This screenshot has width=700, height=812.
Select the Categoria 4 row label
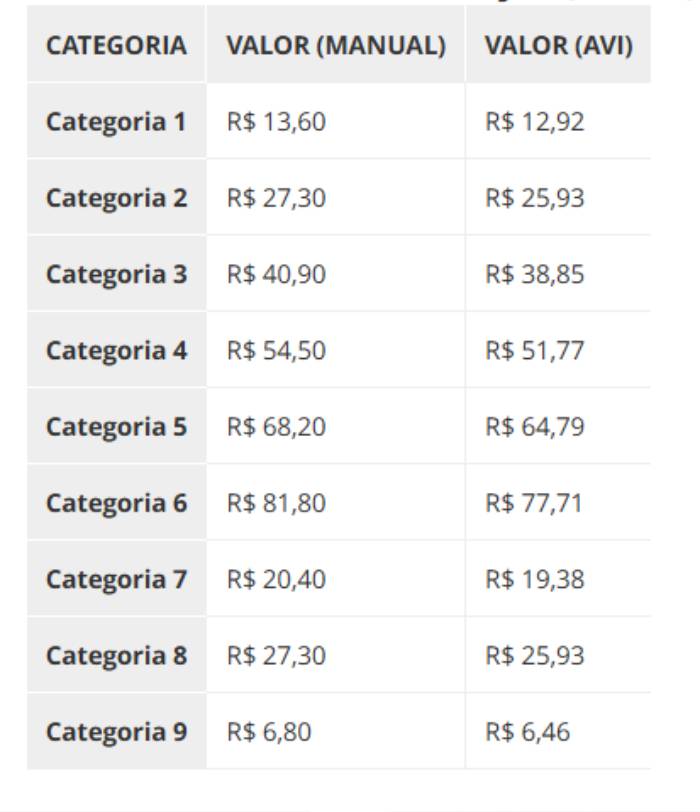tap(116, 351)
